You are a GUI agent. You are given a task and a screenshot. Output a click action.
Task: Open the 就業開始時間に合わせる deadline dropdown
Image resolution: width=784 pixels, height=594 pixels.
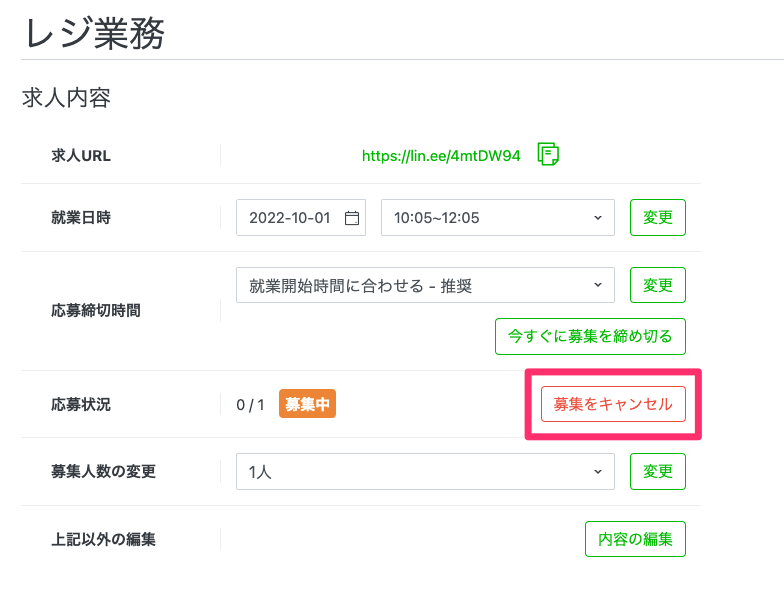(425, 286)
